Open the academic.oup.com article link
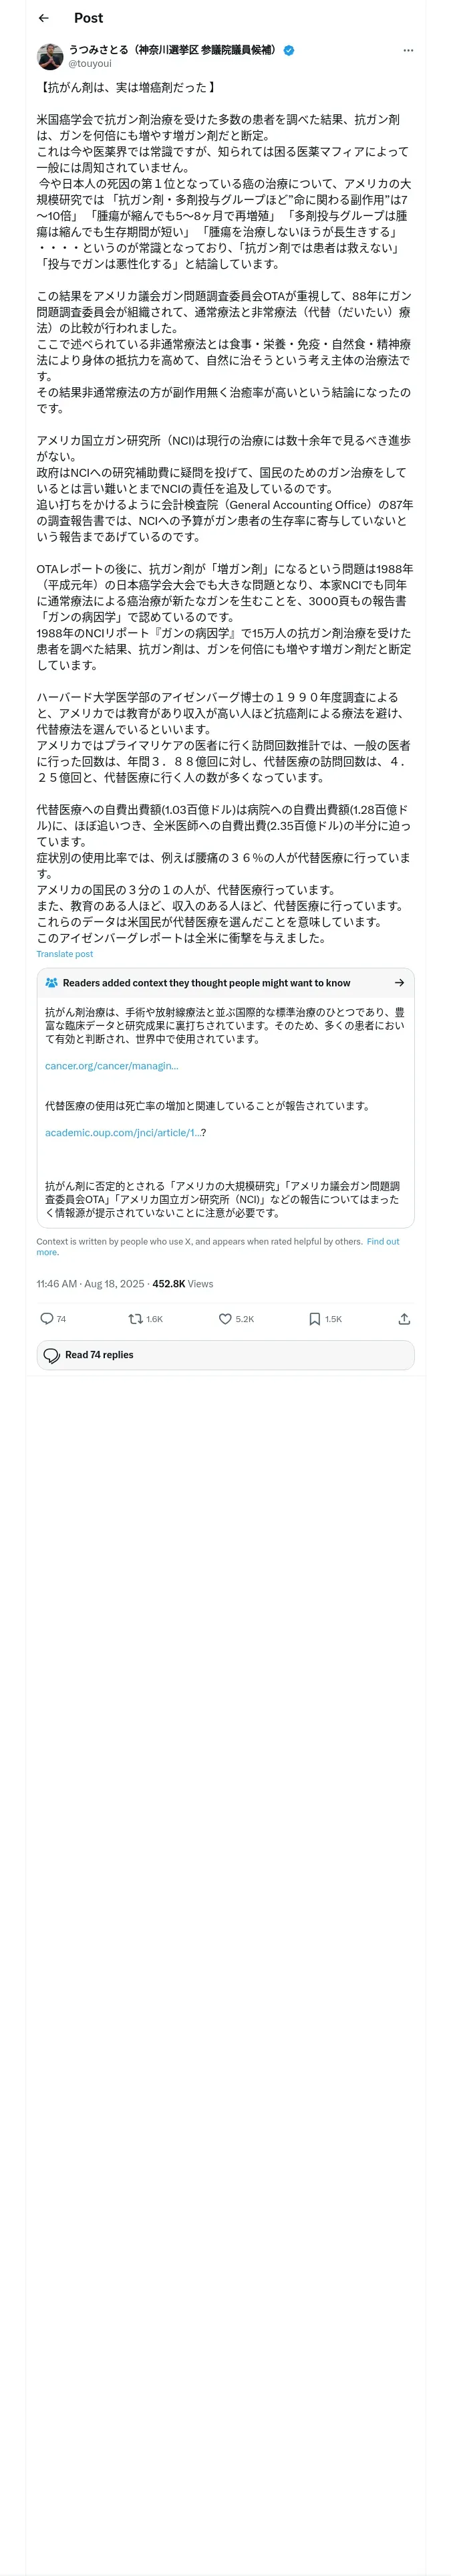The height and width of the screenshot is (2576, 451). [125, 1133]
